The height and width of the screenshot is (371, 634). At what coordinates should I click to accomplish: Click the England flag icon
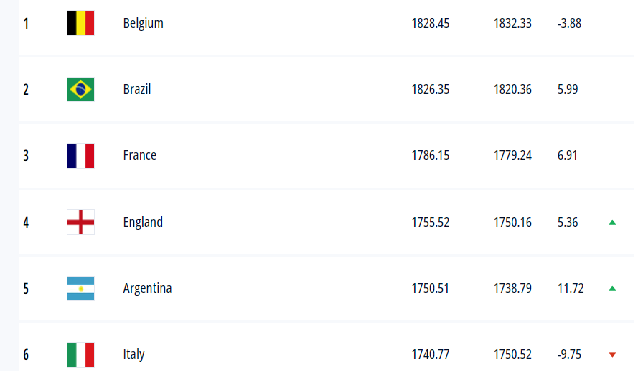80,222
